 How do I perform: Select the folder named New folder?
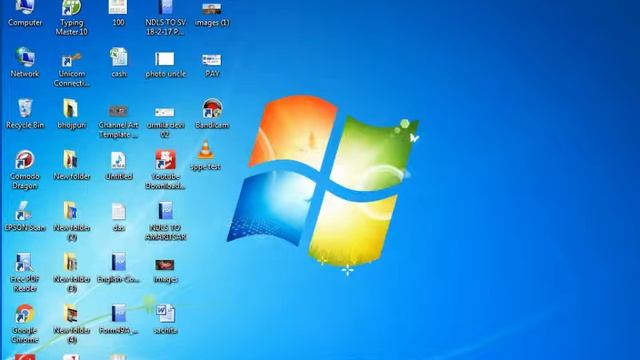pos(71,165)
